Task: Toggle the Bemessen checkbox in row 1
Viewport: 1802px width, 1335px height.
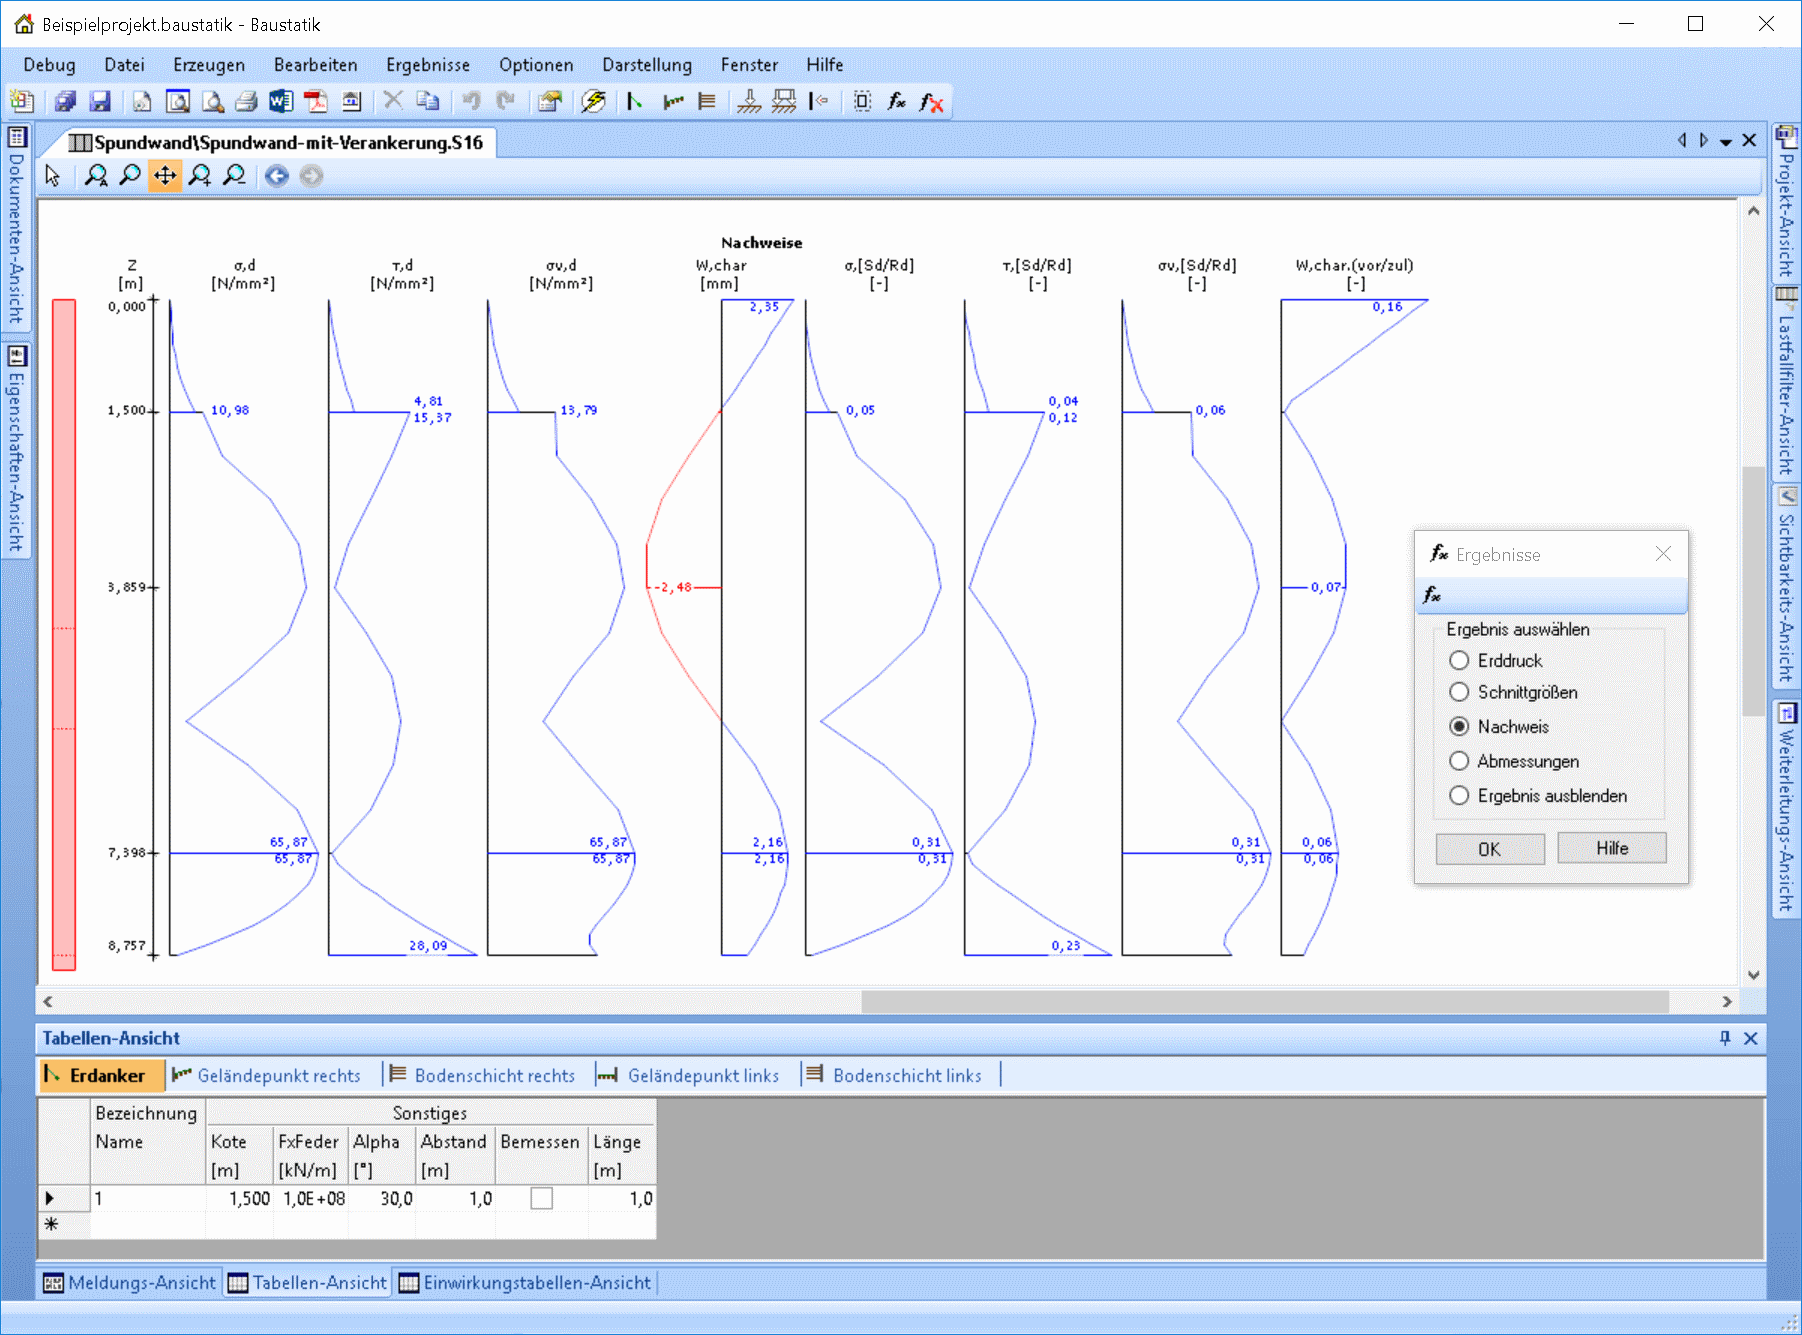Action: point(541,1198)
